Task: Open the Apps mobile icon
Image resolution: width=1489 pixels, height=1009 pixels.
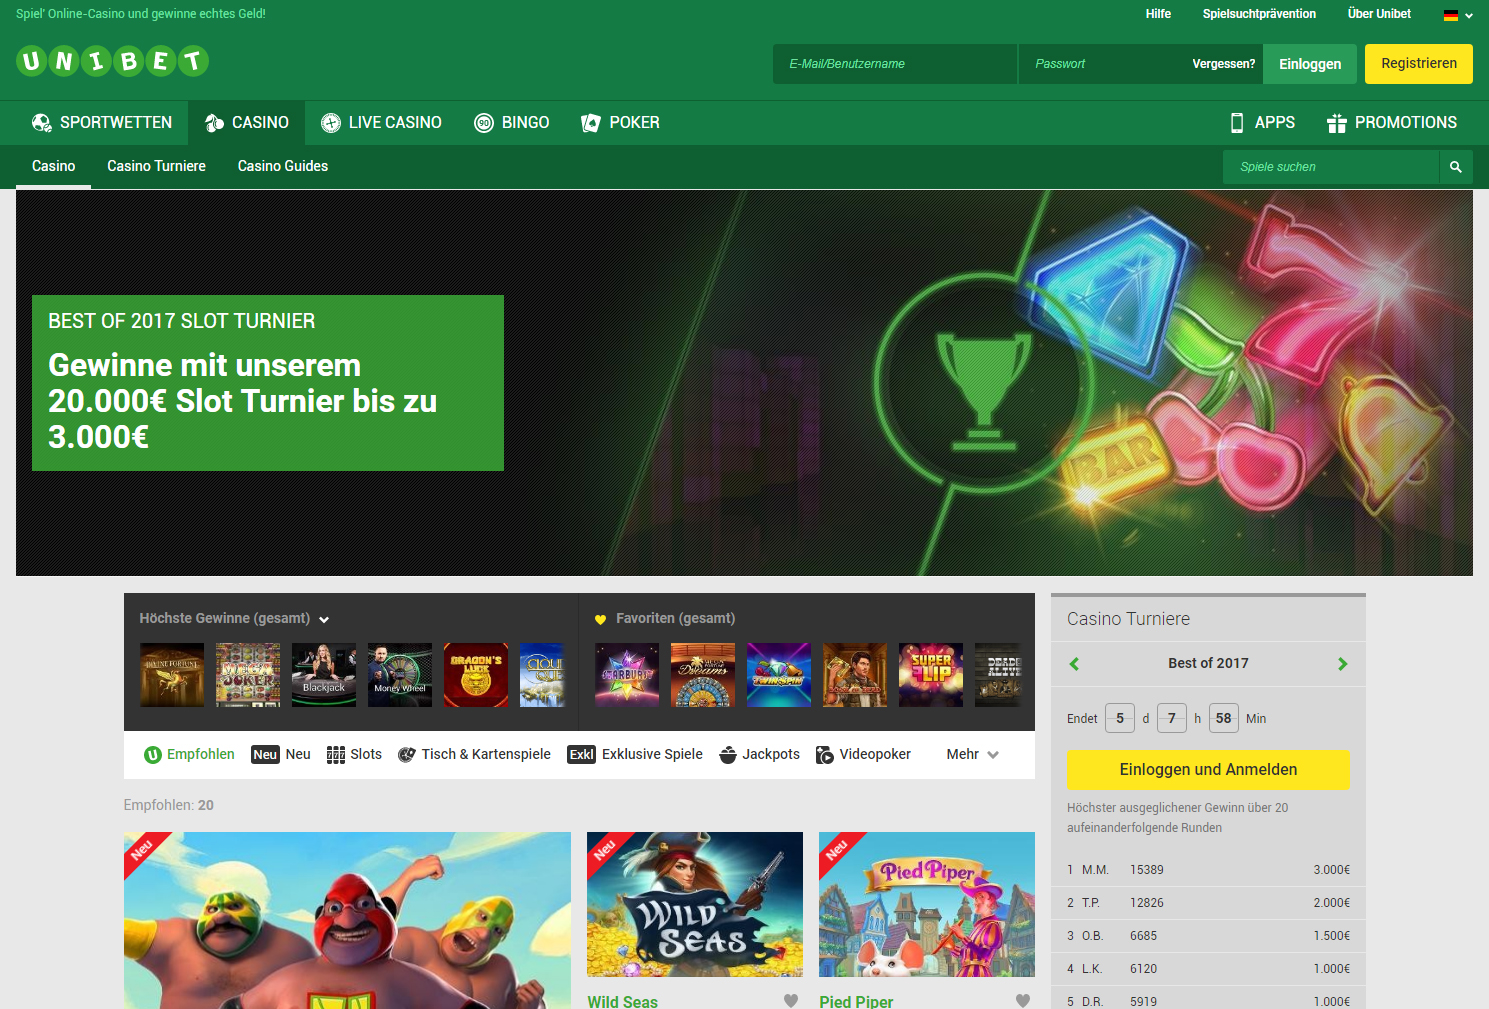Action: [x=1235, y=122]
